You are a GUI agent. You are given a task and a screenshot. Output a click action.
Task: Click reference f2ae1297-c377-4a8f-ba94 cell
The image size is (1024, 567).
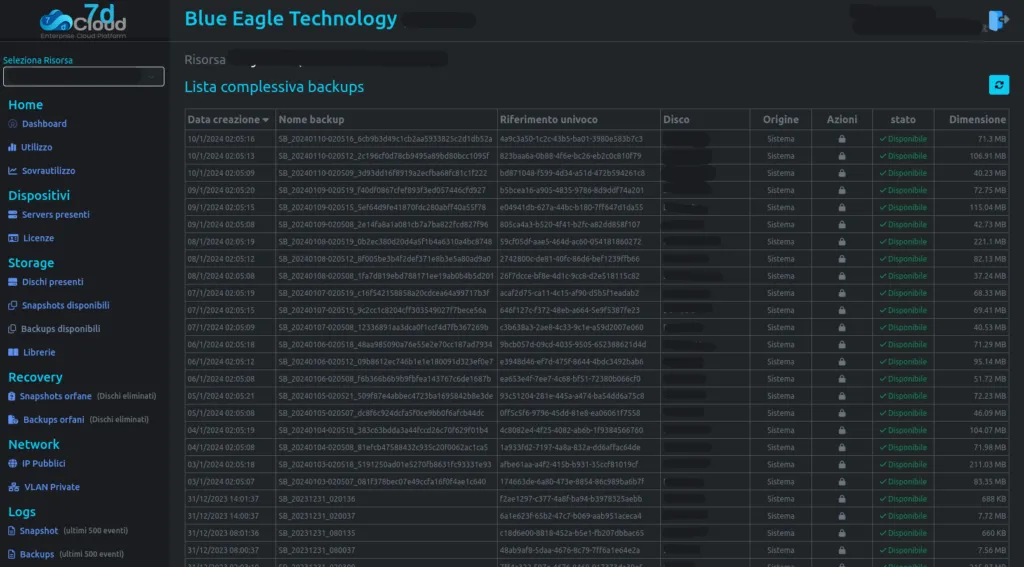pos(571,498)
